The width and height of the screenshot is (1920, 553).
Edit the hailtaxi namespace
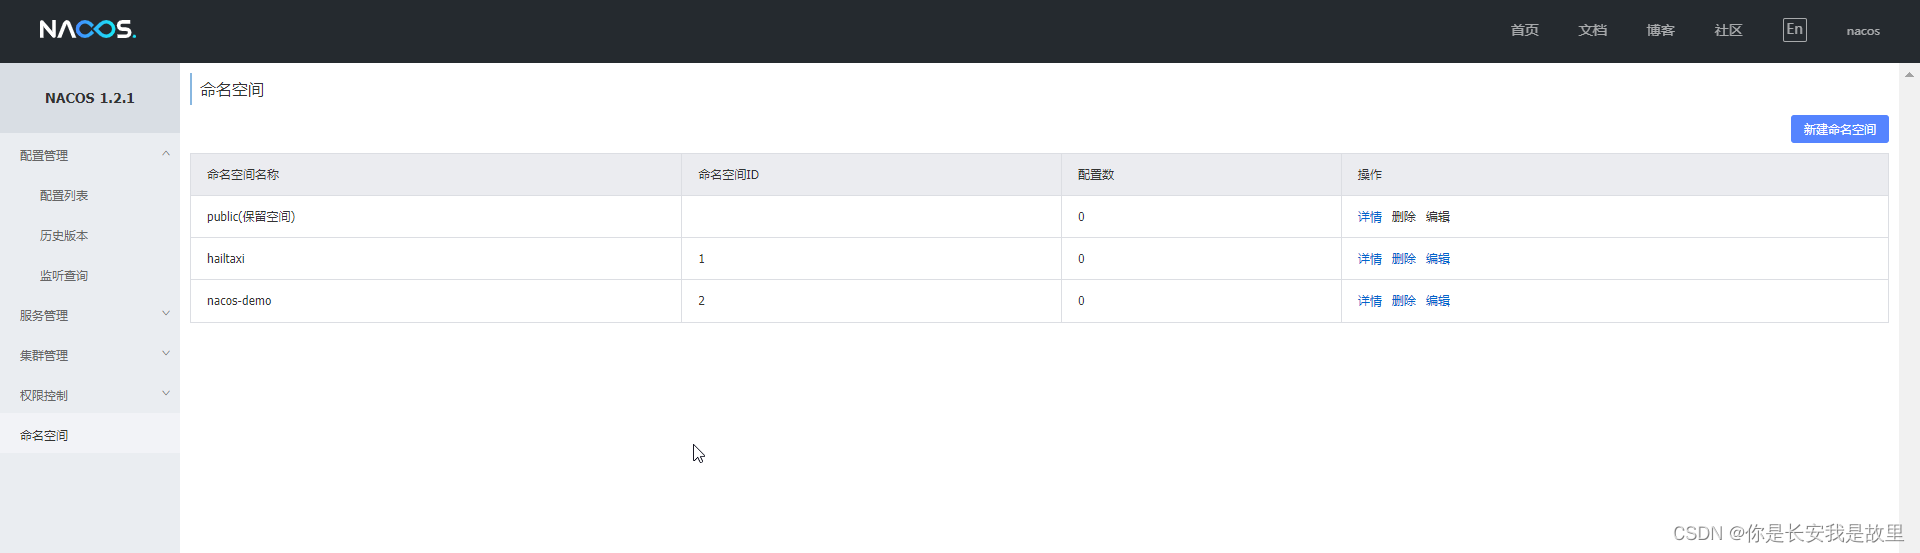(1438, 259)
